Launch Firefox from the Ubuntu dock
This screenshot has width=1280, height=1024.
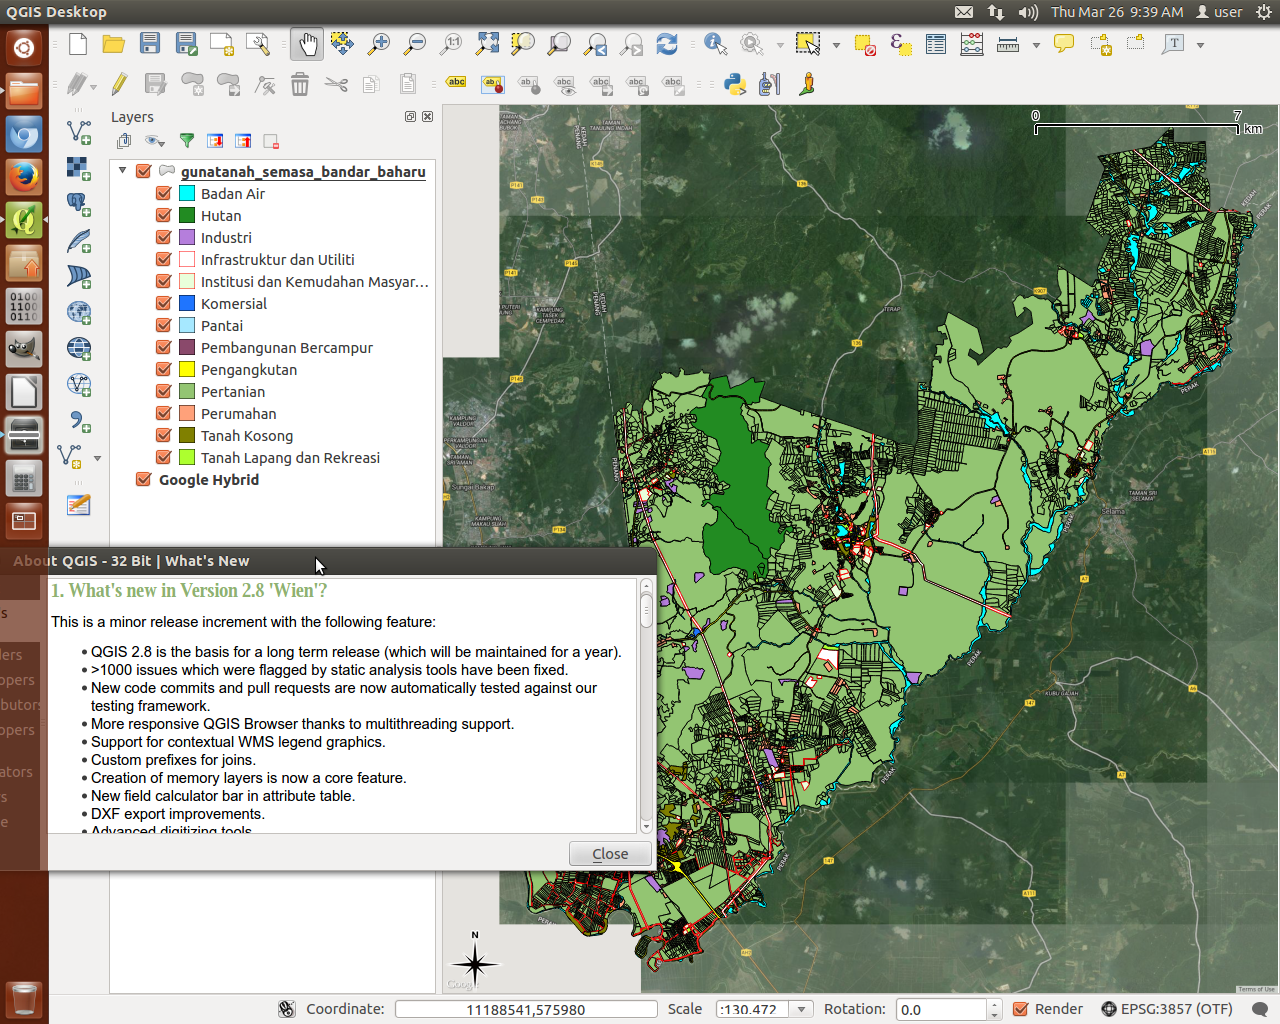pos(24,178)
